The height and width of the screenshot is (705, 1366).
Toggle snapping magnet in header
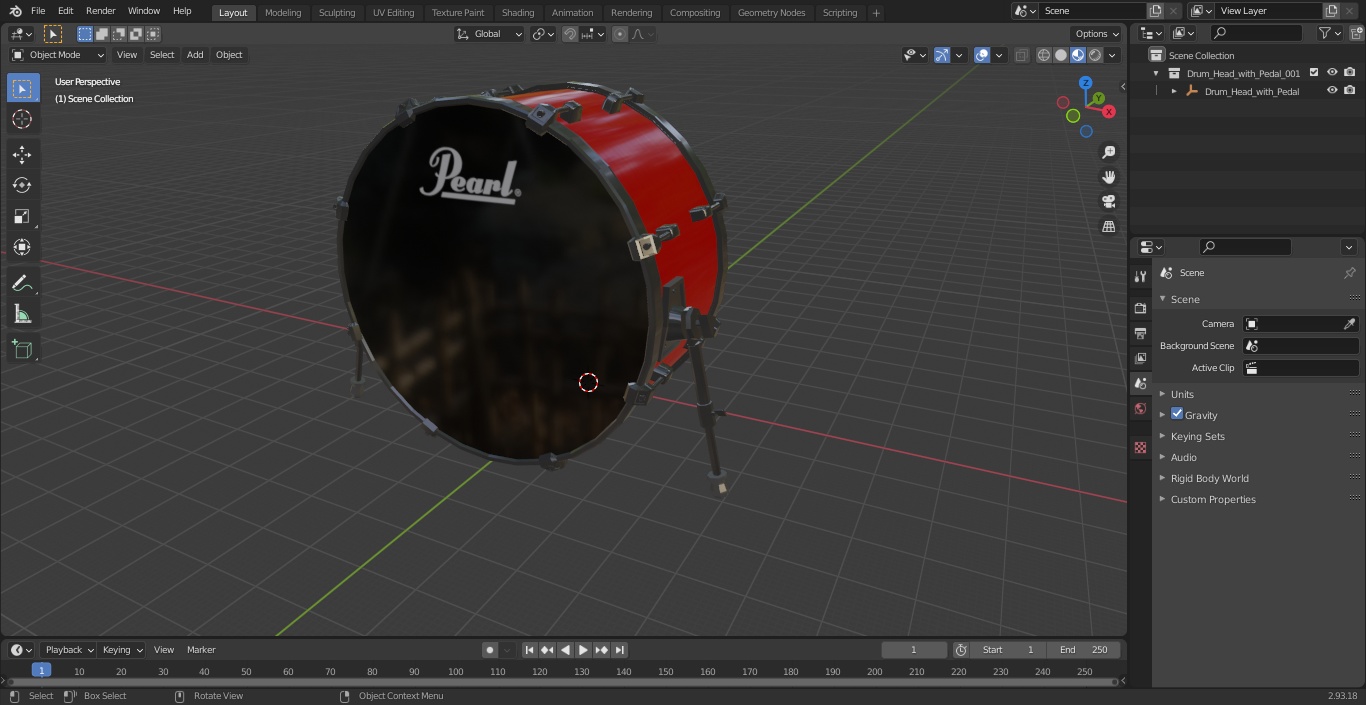tap(570, 34)
